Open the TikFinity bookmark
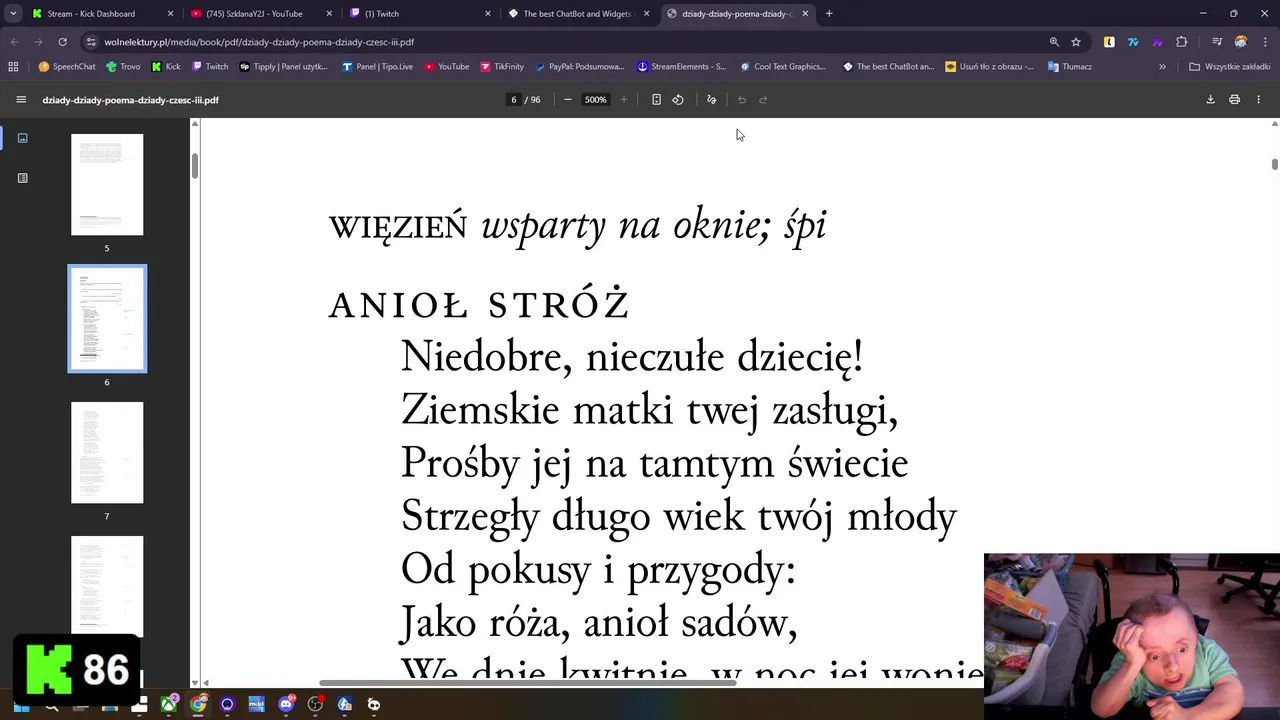 [x=502, y=67]
